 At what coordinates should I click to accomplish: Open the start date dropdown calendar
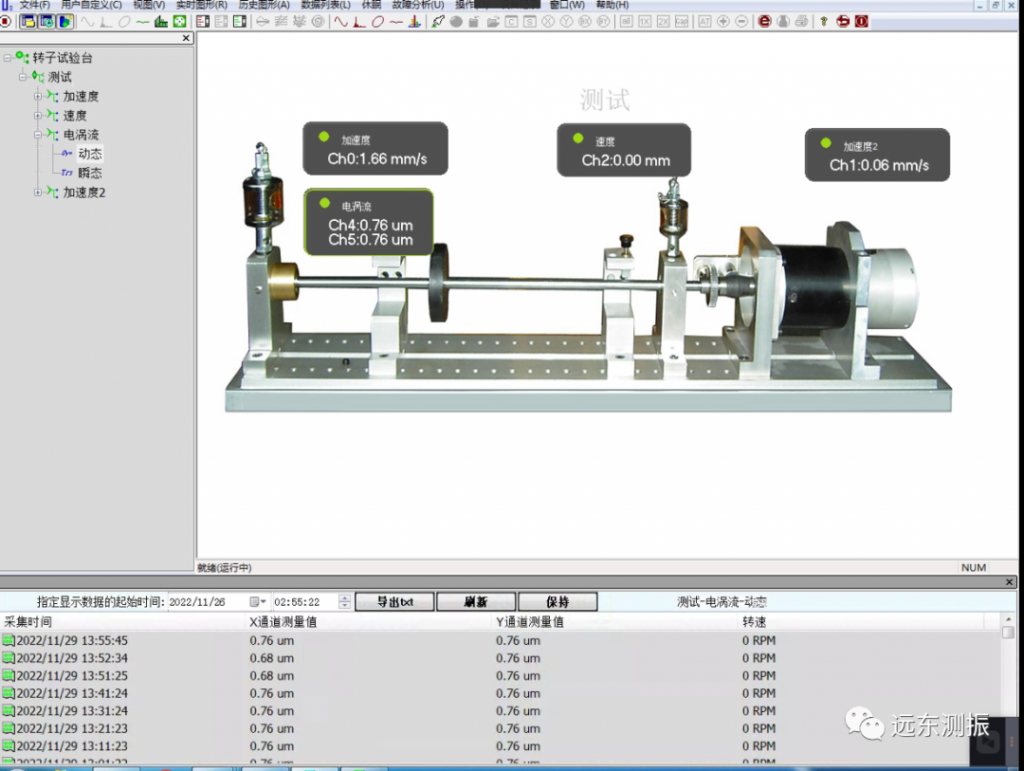(x=258, y=602)
